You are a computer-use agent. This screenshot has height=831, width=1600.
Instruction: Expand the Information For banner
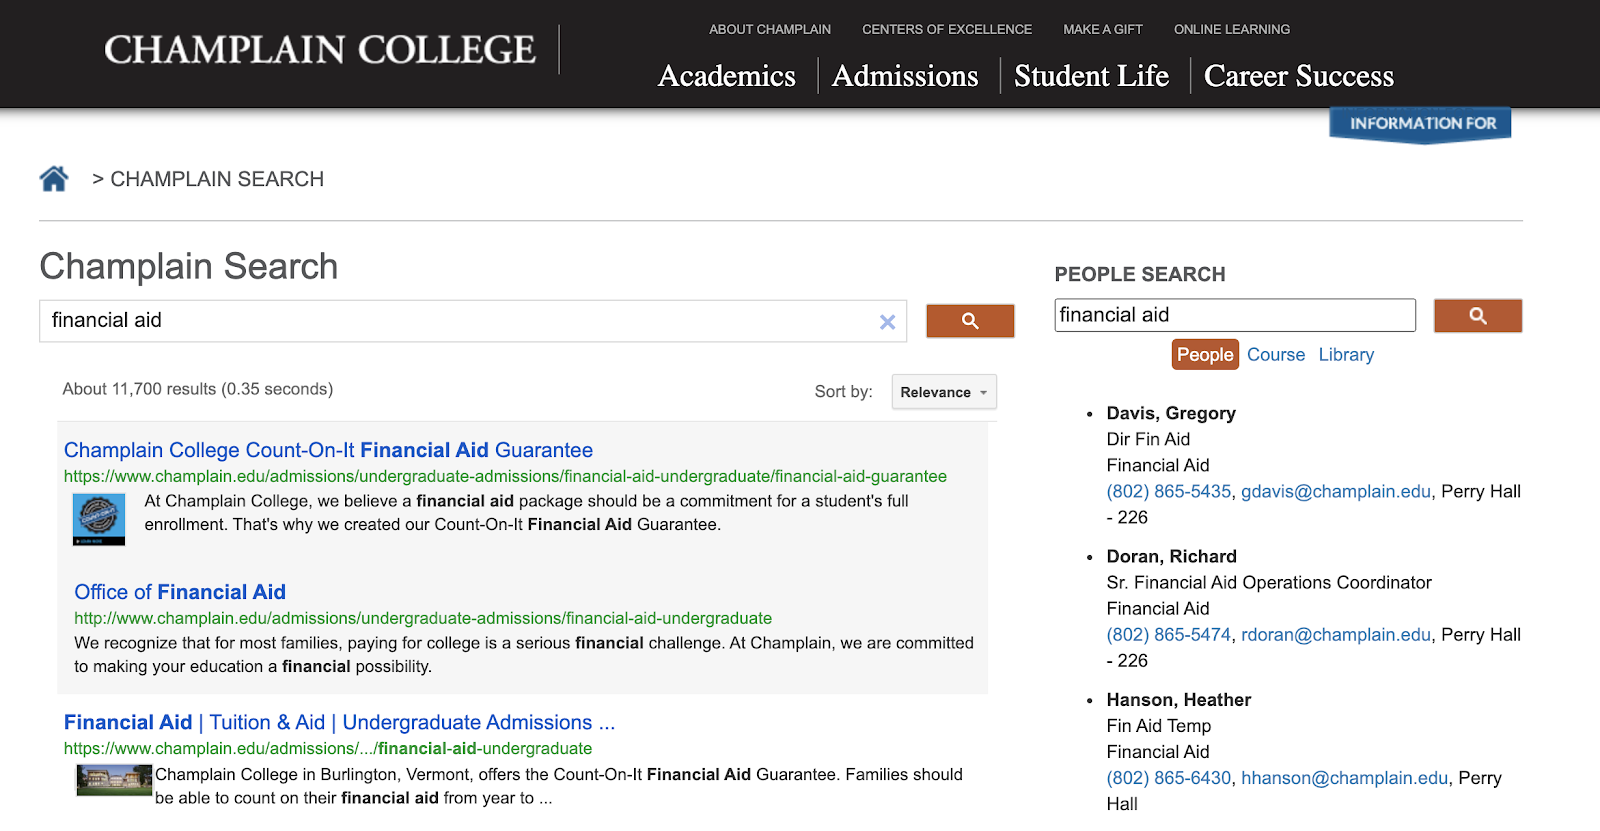[1421, 124]
